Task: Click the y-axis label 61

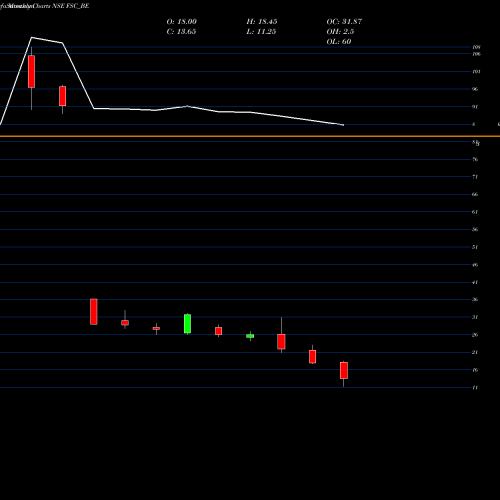Action: pos(475,212)
